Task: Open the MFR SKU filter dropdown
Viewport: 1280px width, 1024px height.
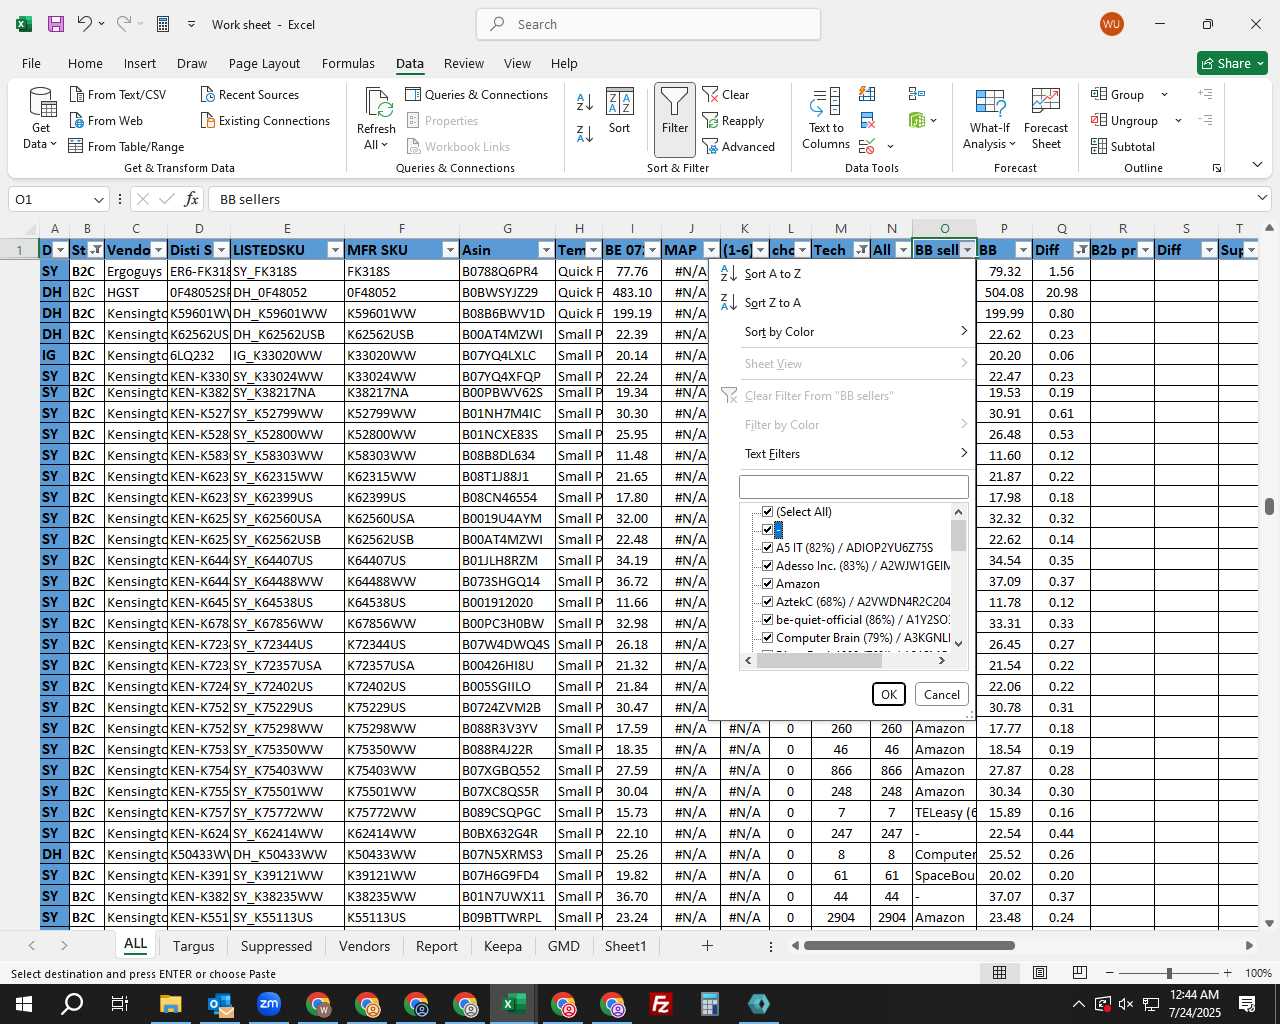Action: (449, 250)
